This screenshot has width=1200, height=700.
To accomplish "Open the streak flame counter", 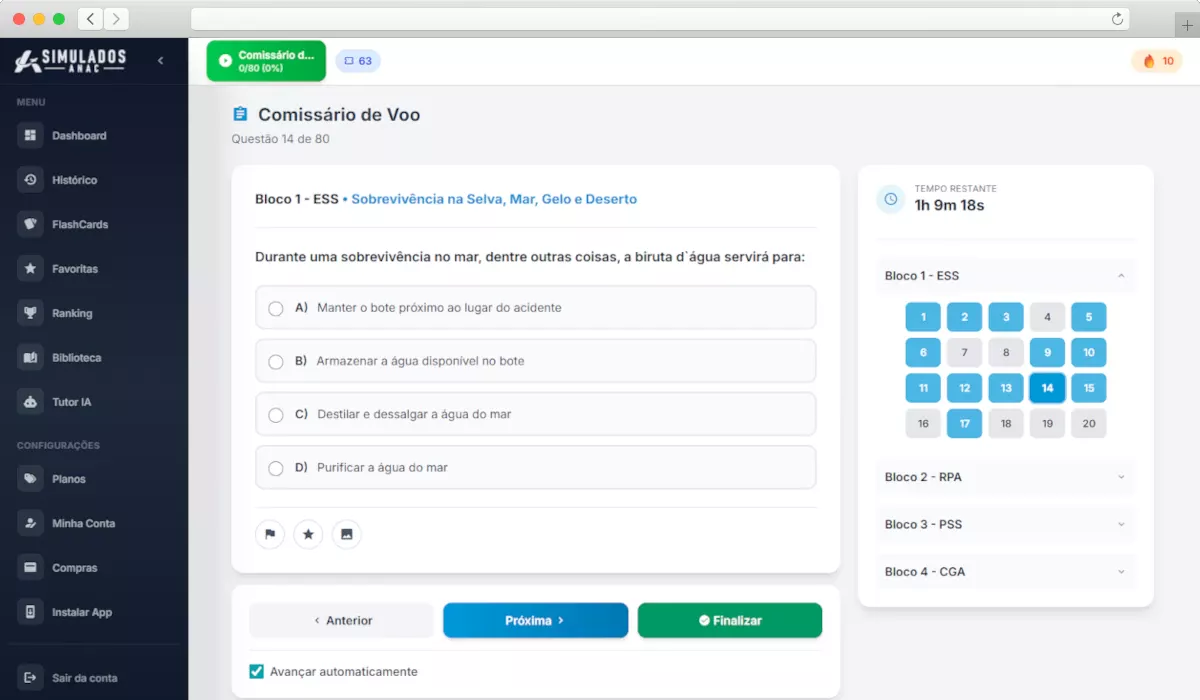I will 1156,60.
